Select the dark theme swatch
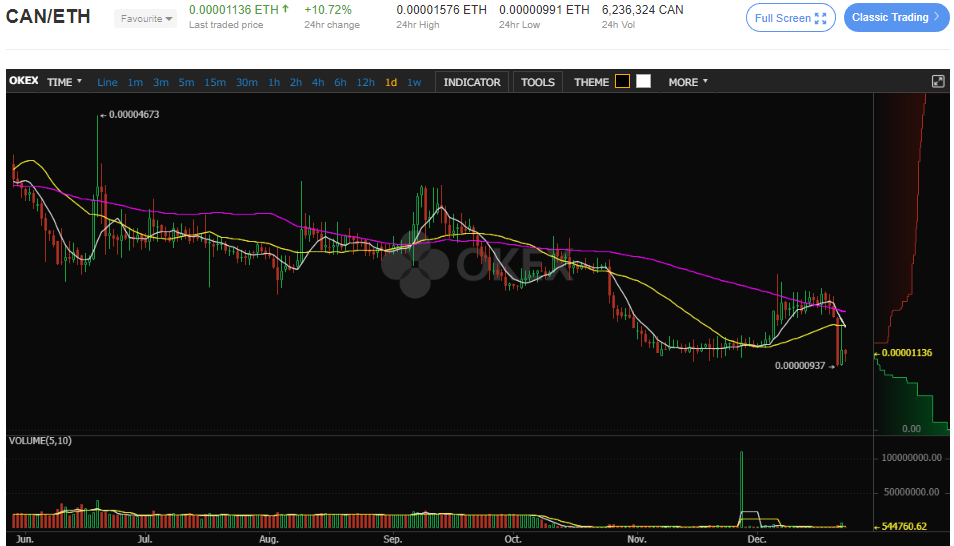954x546 pixels. click(622, 82)
